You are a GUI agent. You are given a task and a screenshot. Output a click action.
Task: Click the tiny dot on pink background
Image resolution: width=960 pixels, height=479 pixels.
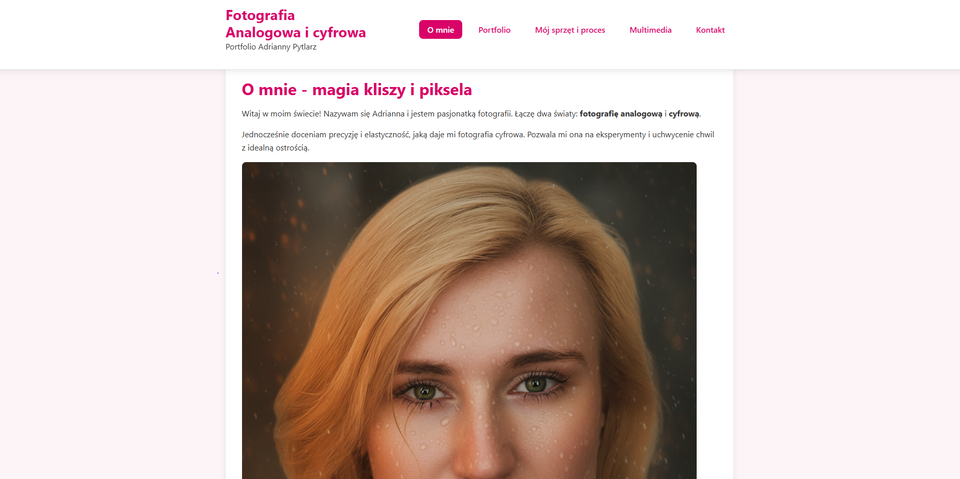click(218, 273)
